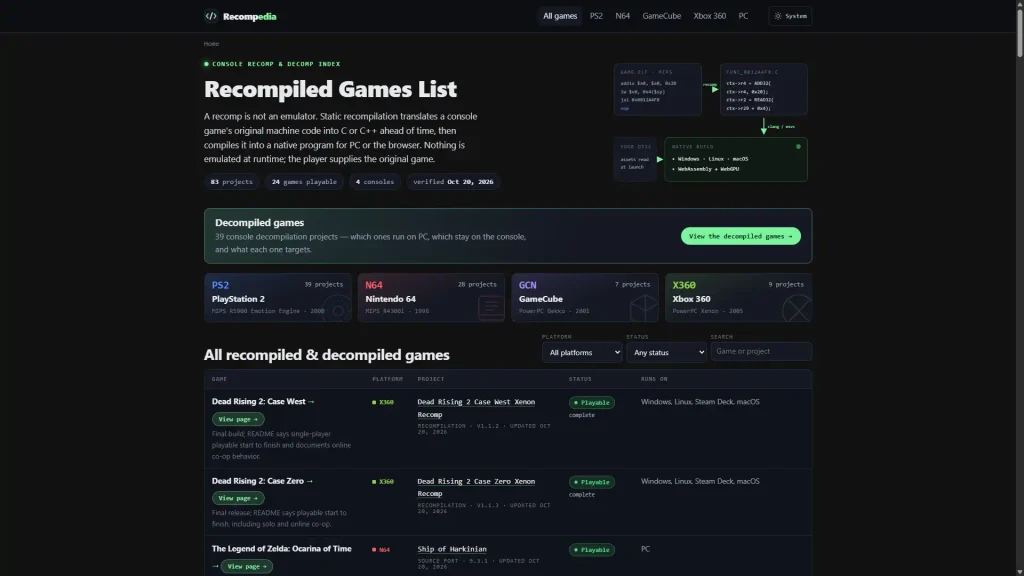1024x576 pixels.
Task: Open the Nintendo 64 platform card
Action: 431,298
